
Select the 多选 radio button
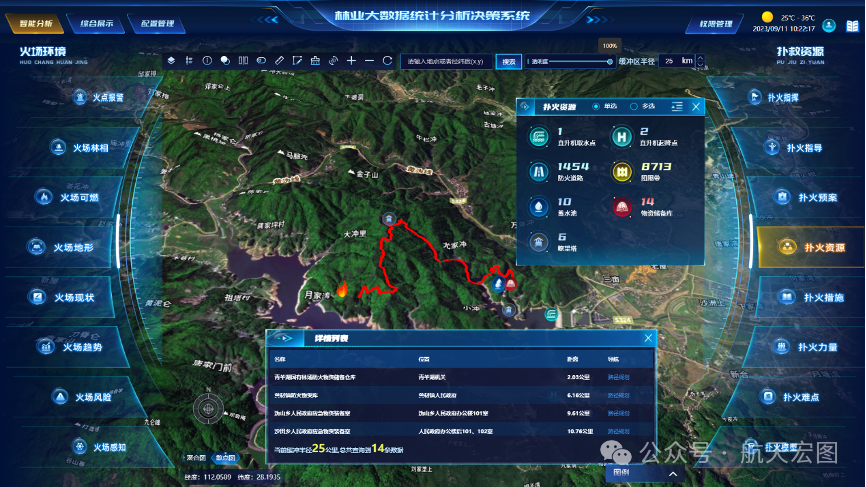coord(634,106)
